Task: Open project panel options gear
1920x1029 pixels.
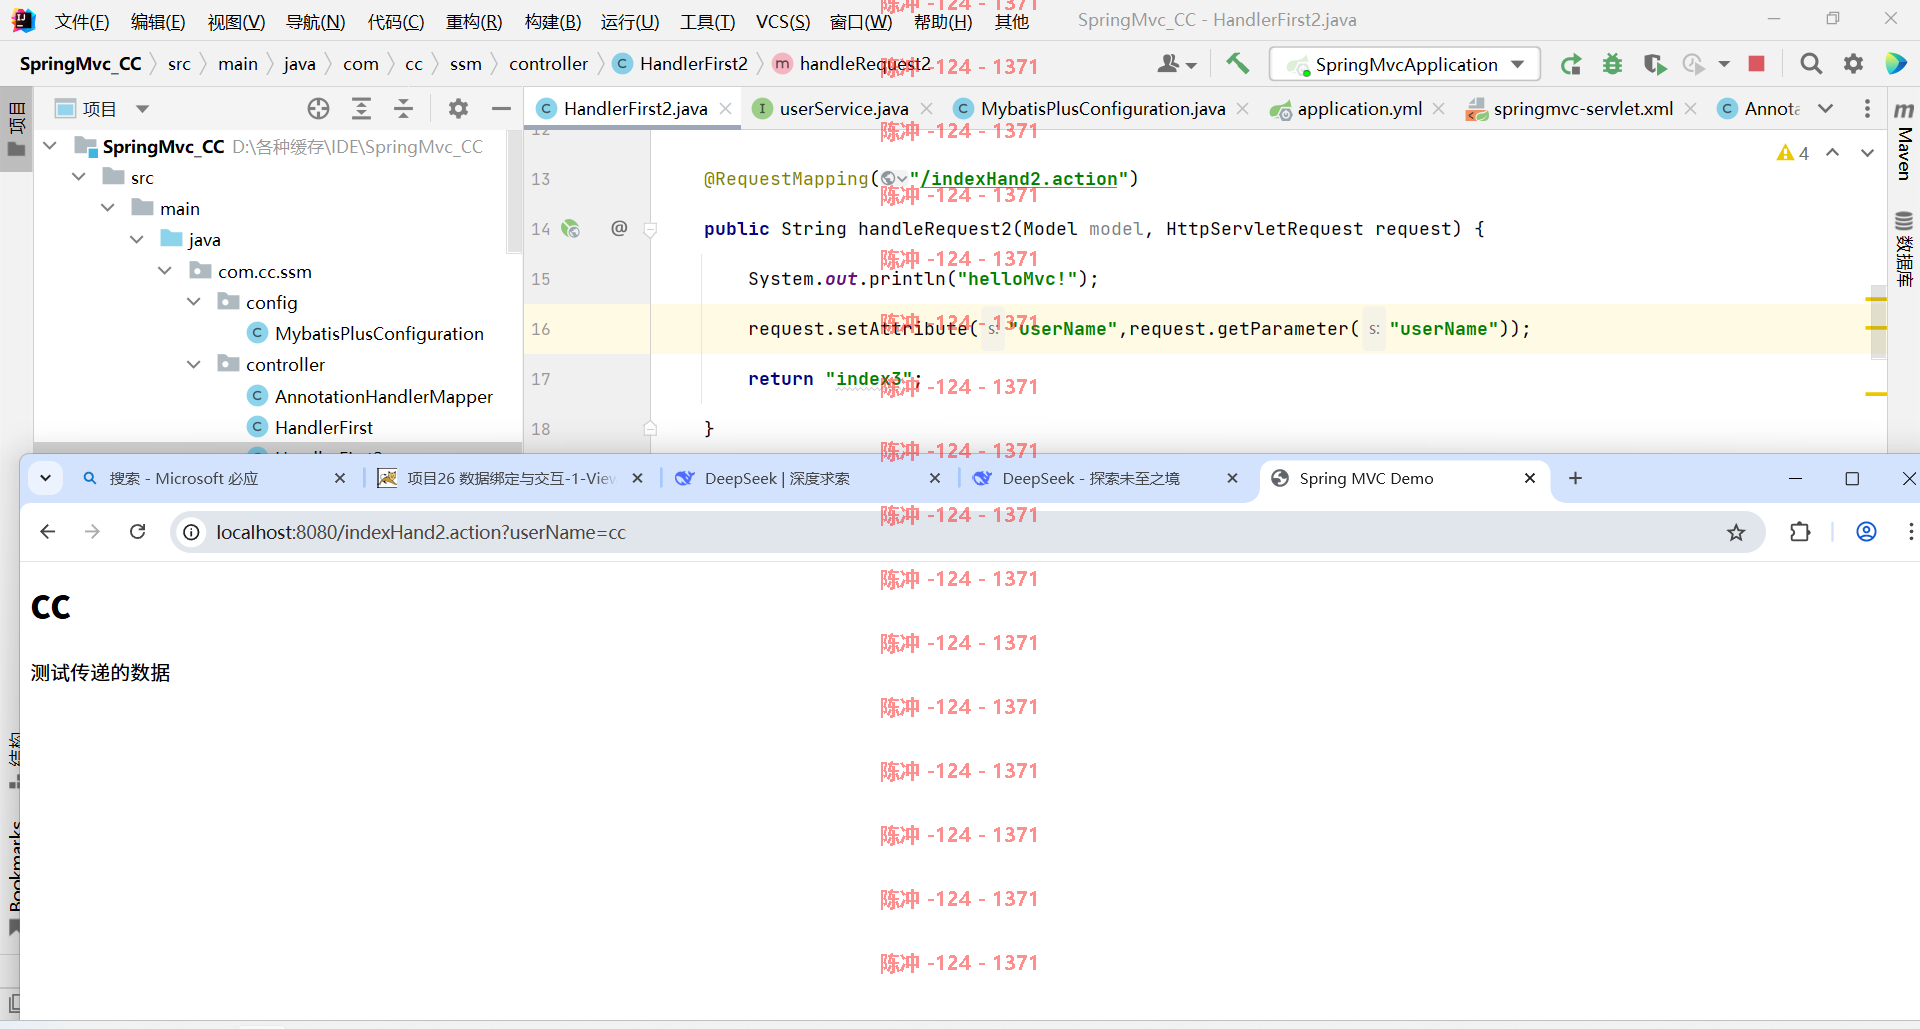Action: point(458,109)
